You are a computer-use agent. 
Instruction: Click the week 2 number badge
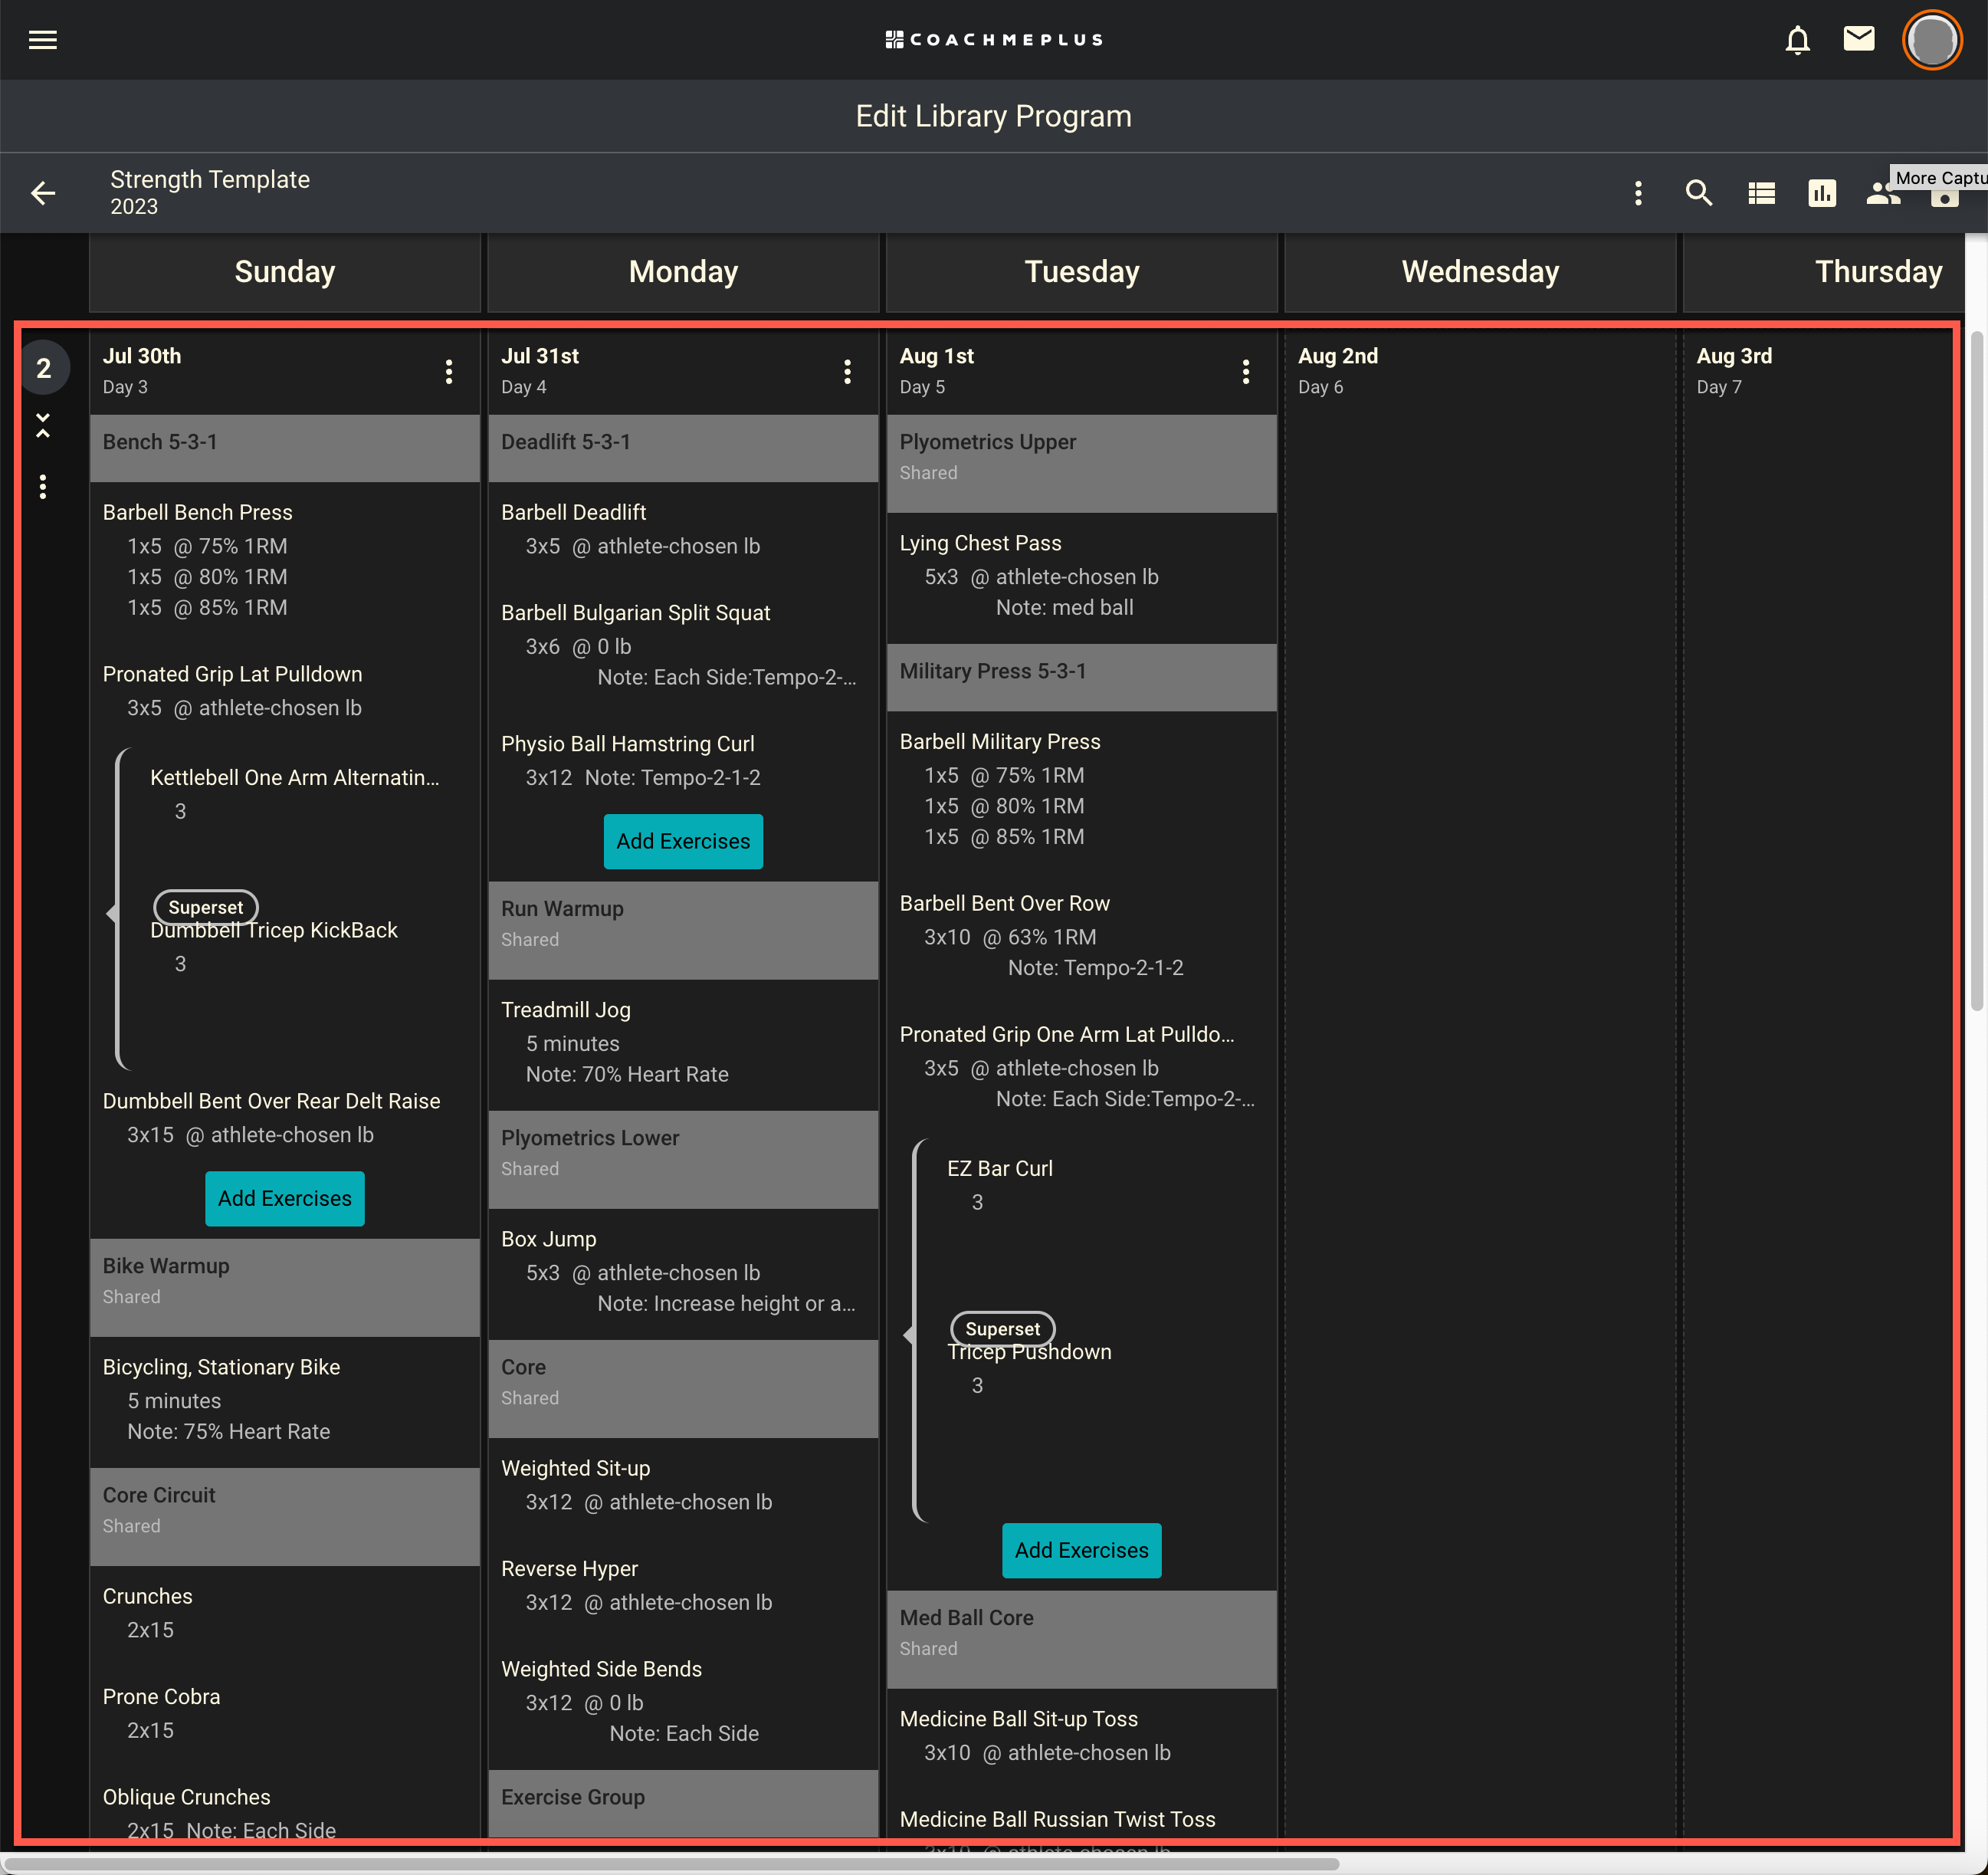tap(44, 368)
